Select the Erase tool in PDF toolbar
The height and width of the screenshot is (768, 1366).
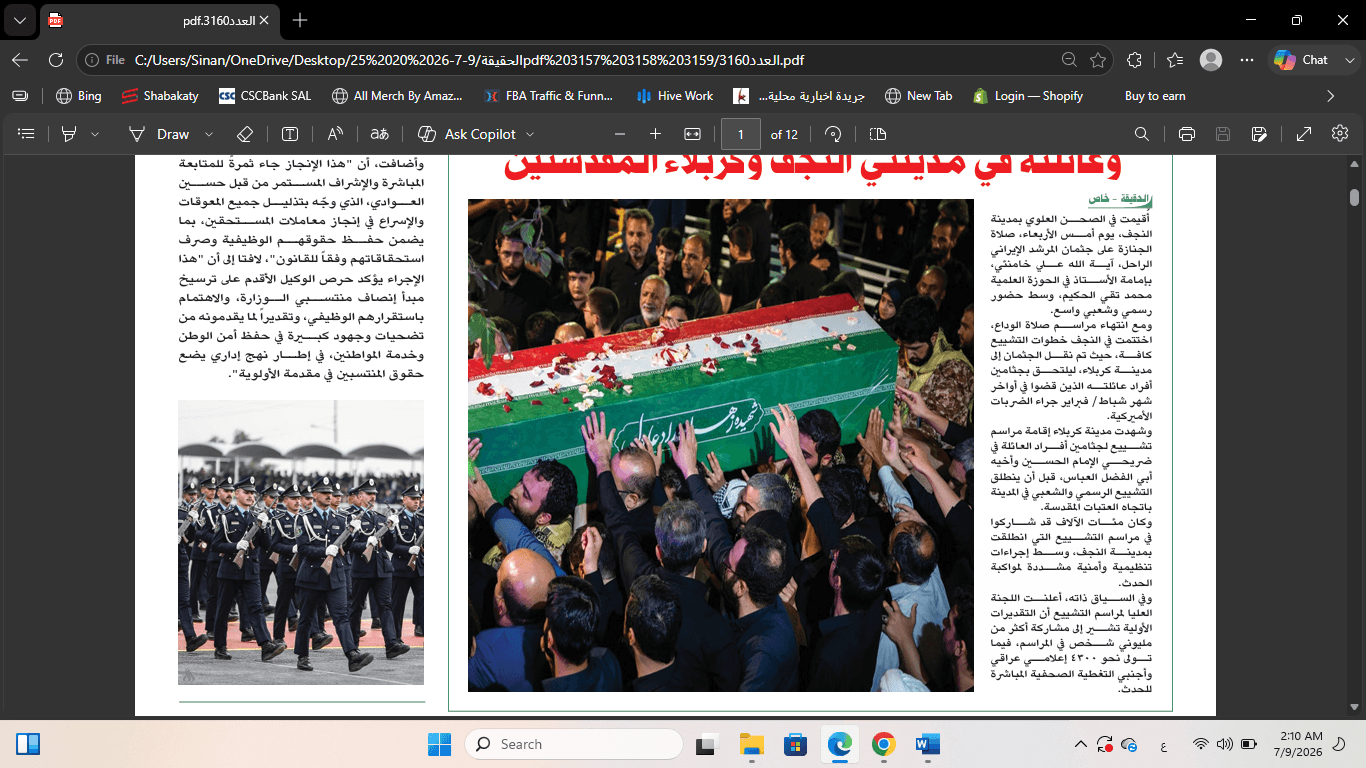[x=245, y=134]
